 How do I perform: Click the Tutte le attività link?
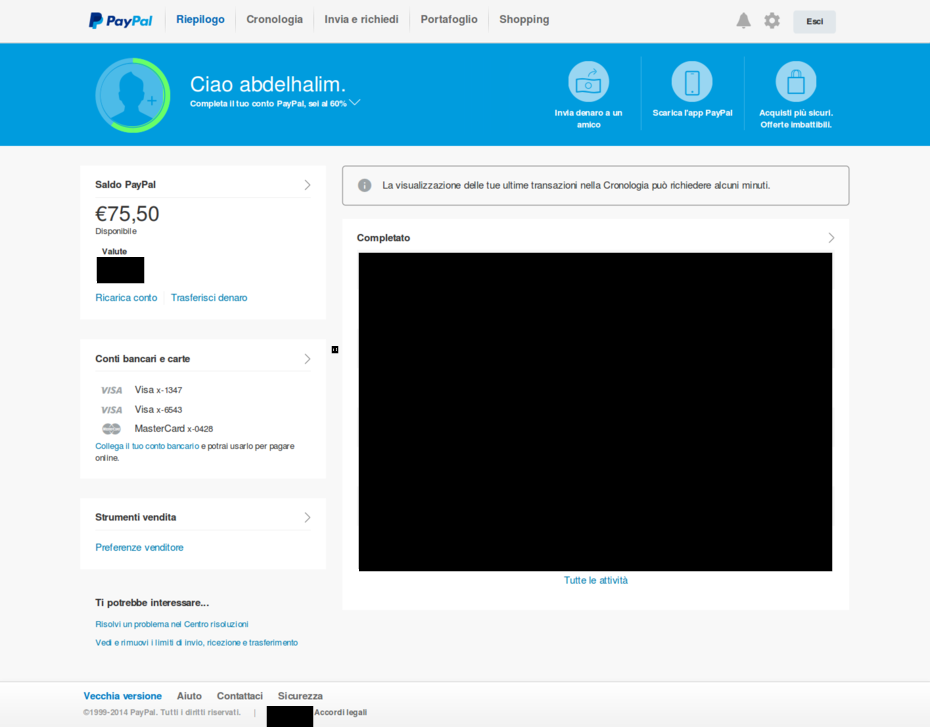[x=595, y=581]
